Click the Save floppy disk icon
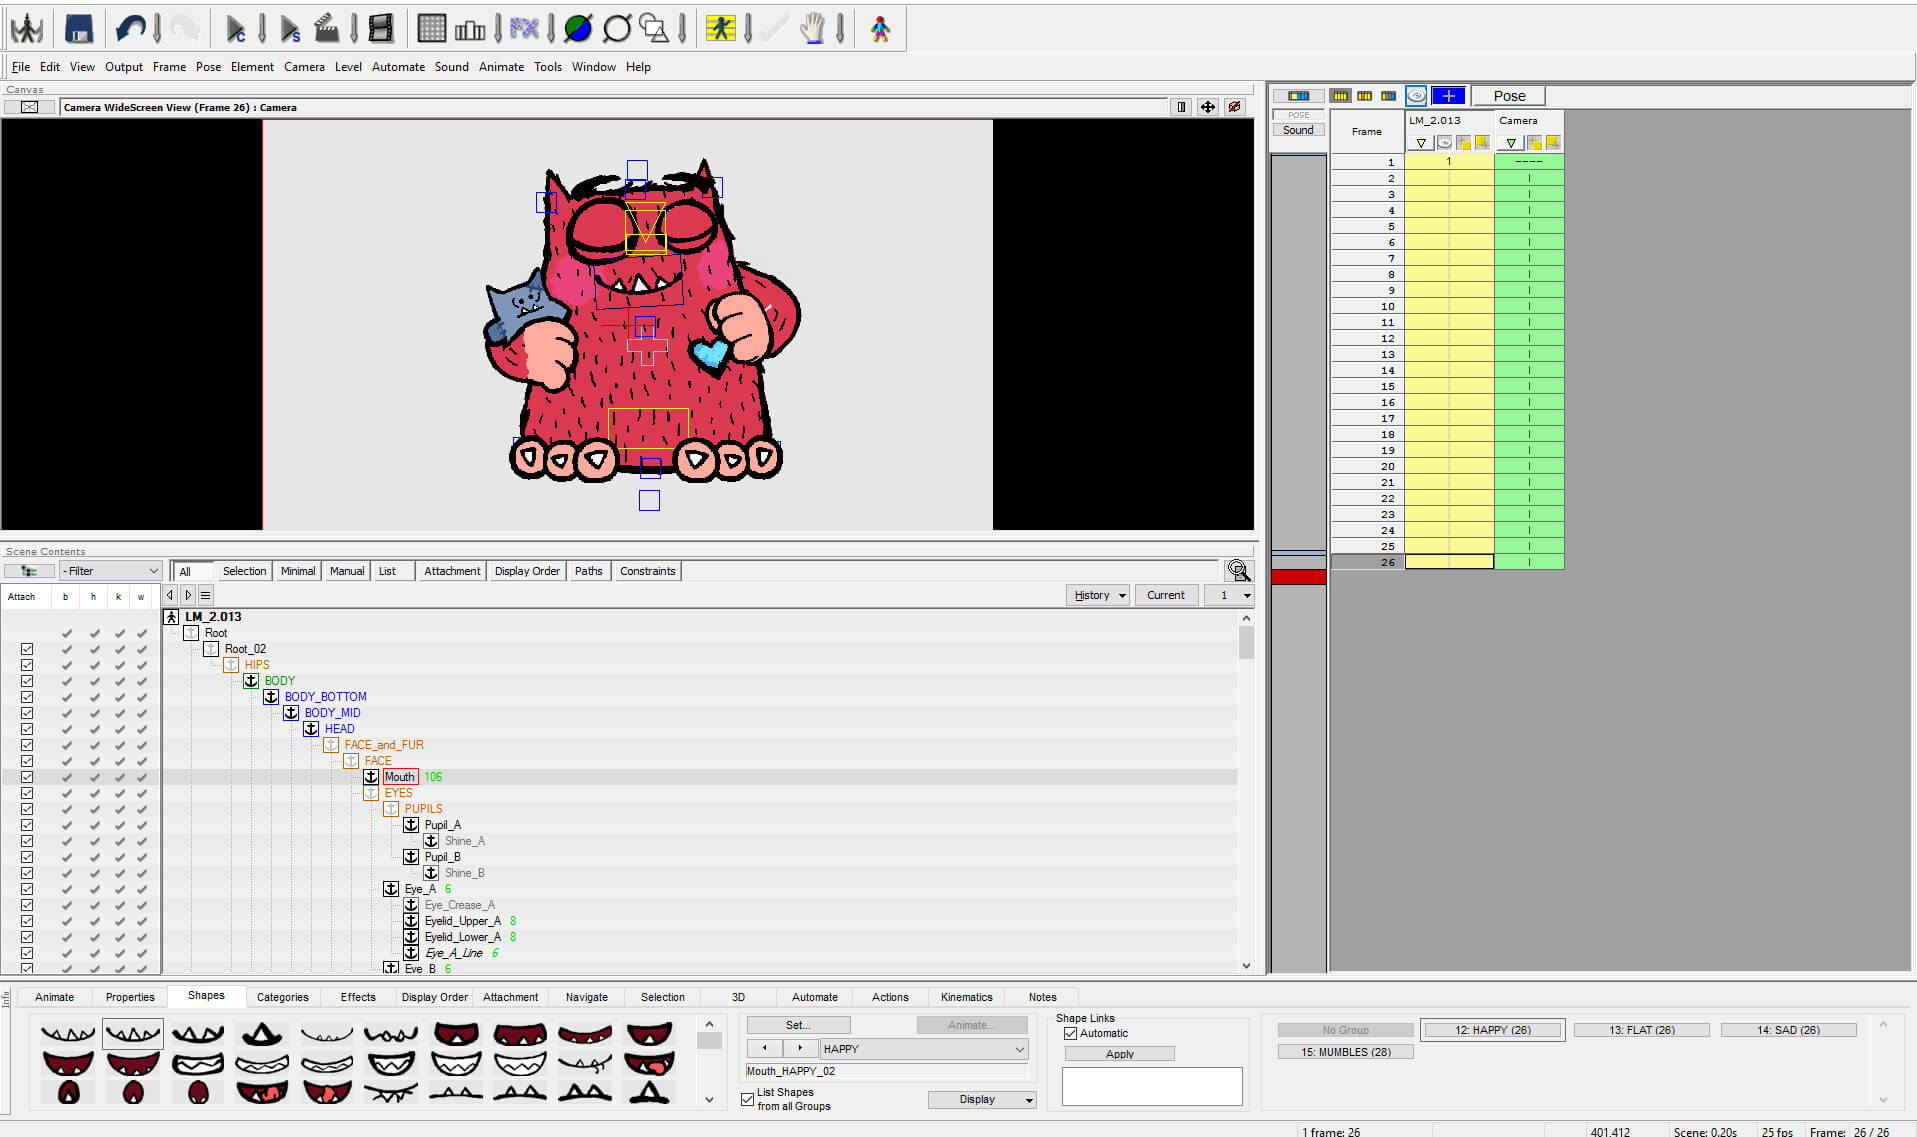 [x=78, y=29]
